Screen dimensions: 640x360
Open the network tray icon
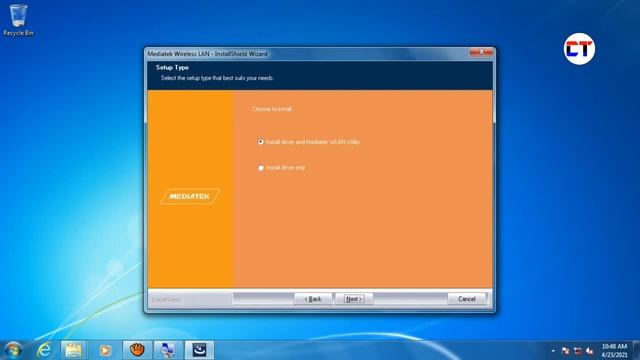[x=578, y=351]
